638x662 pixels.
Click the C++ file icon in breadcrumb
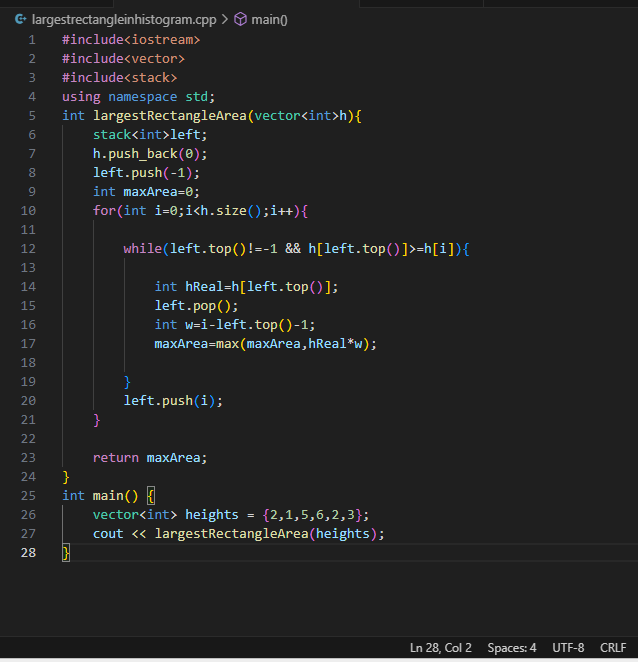20,19
